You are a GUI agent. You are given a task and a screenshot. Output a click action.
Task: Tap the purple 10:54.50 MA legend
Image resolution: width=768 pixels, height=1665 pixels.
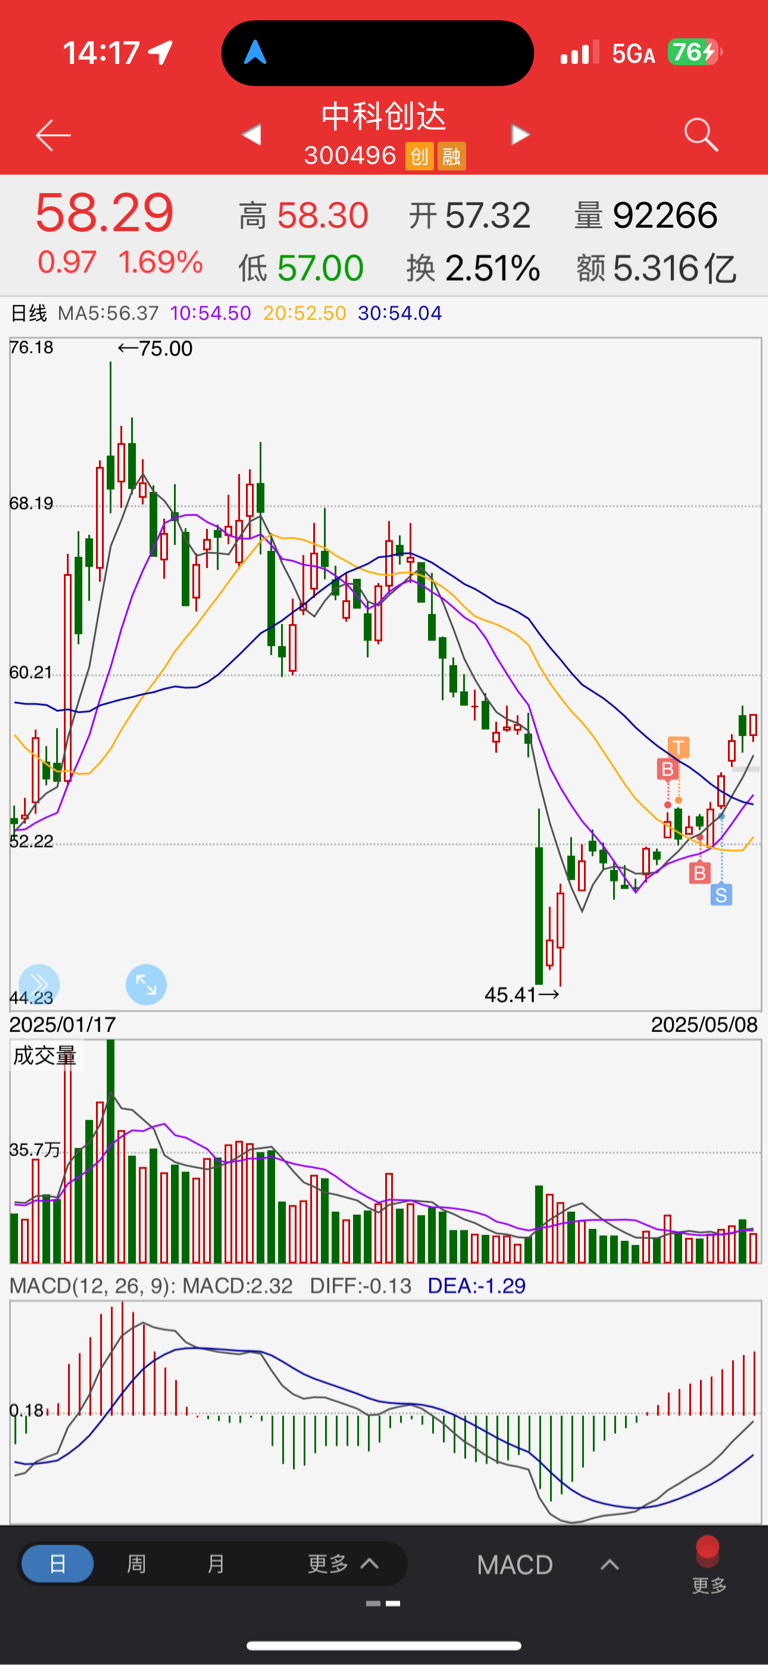(210, 313)
